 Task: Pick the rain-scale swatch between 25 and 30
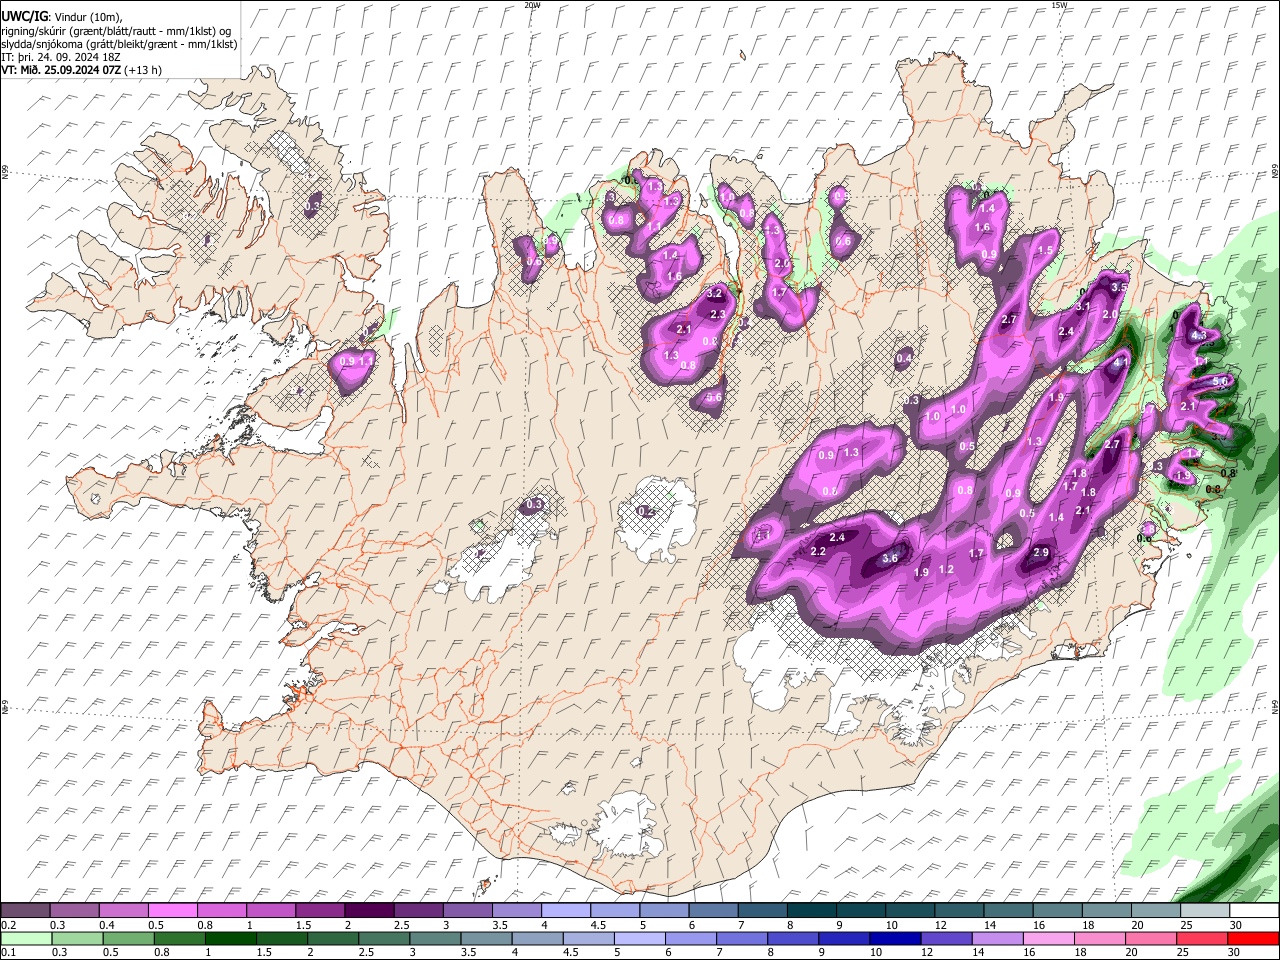click(x=1204, y=938)
